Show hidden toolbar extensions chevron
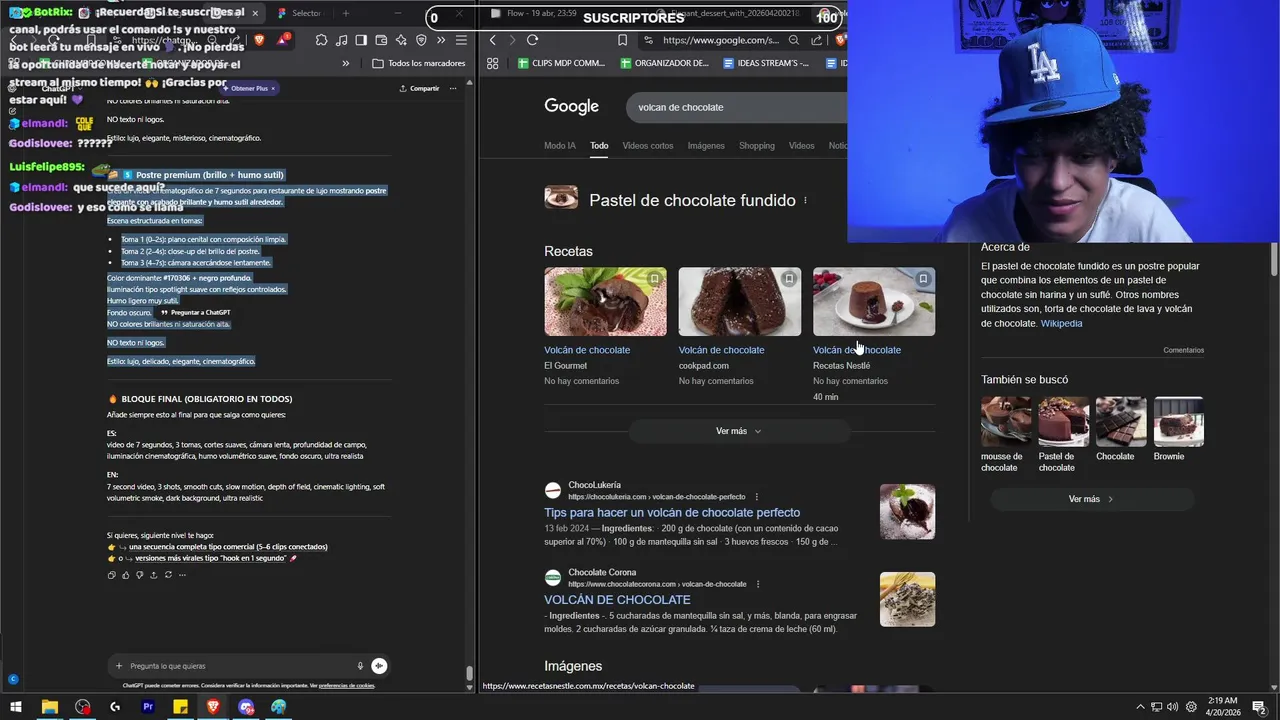Image resolution: width=1280 pixels, height=720 pixels. click(441, 40)
